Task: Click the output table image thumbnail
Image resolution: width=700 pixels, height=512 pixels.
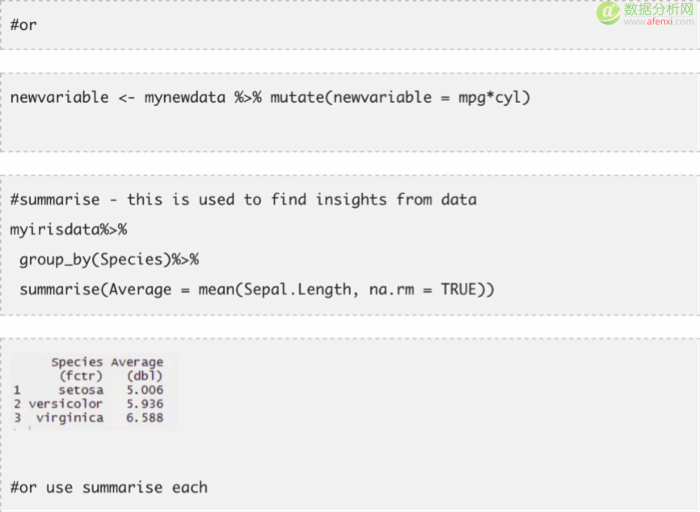Action: 93,391
